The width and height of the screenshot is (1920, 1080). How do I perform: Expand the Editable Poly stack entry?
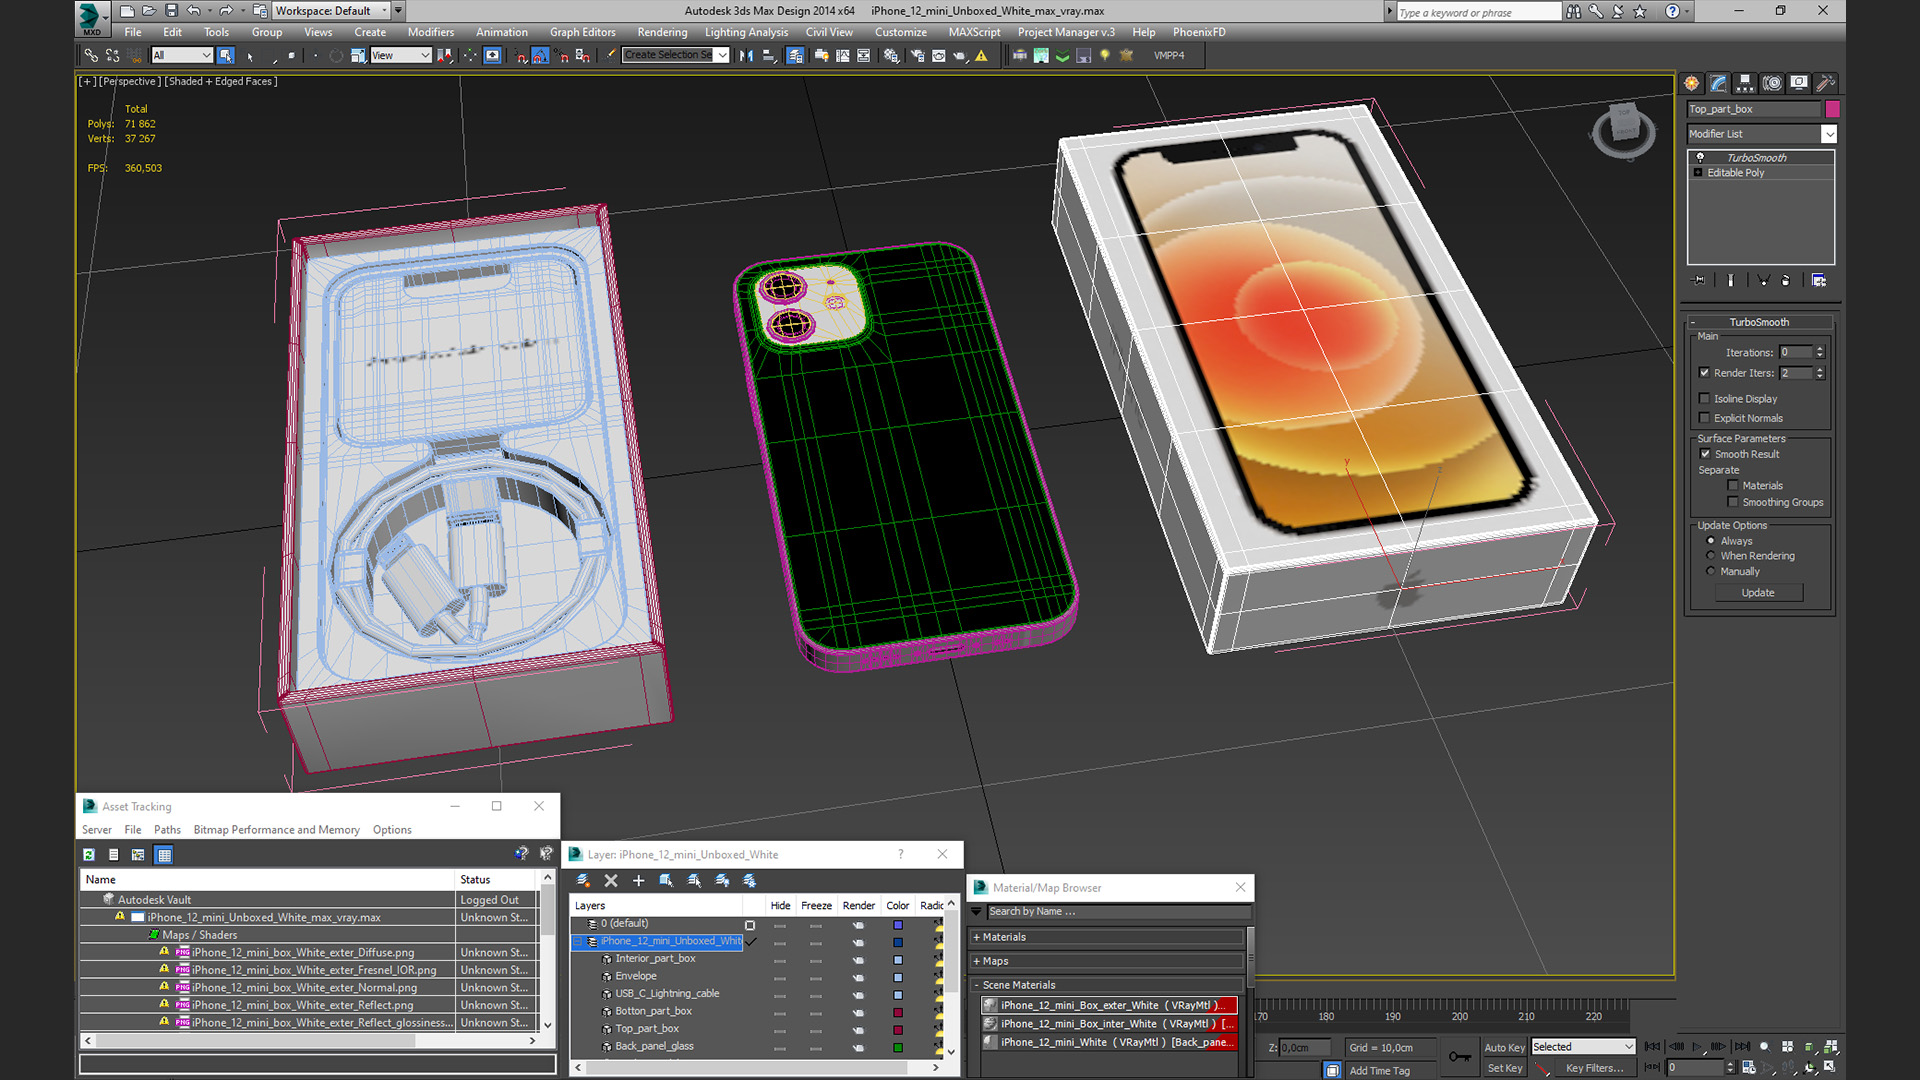(1698, 173)
